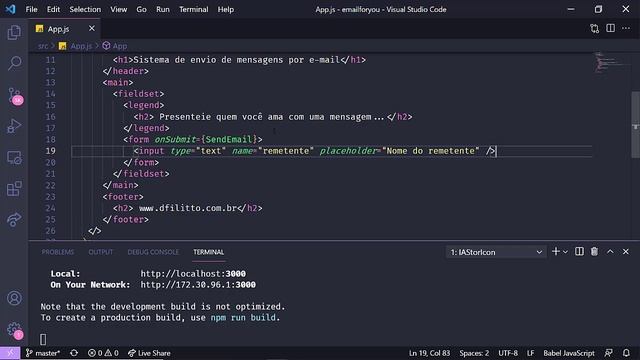The width and height of the screenshot is (640, 360).
Task: Open the Run and Debug view
Action: 14,126
